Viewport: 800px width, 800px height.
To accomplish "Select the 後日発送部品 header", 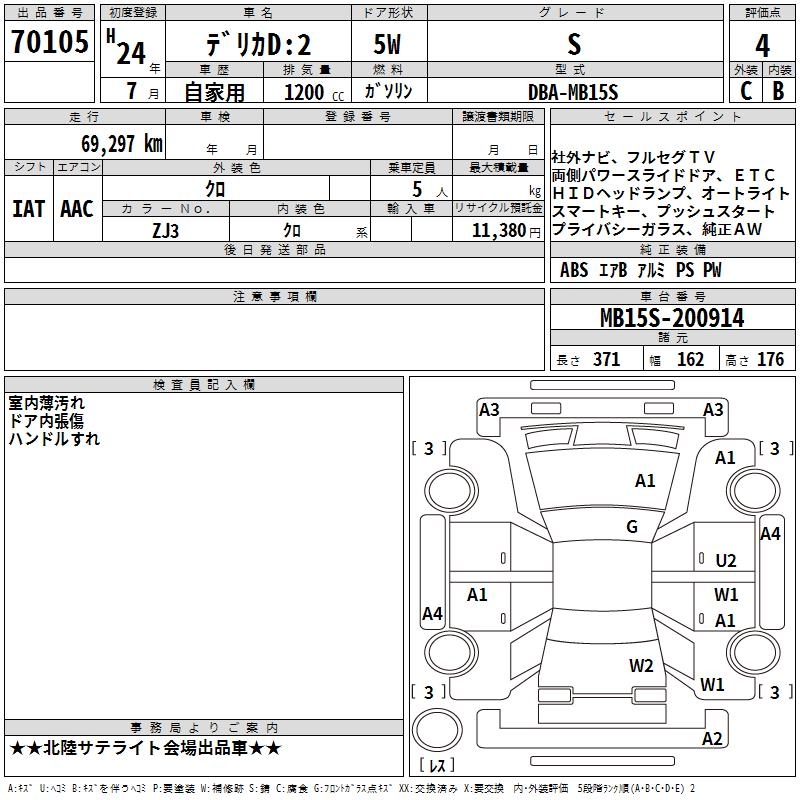I will point(274,249).
